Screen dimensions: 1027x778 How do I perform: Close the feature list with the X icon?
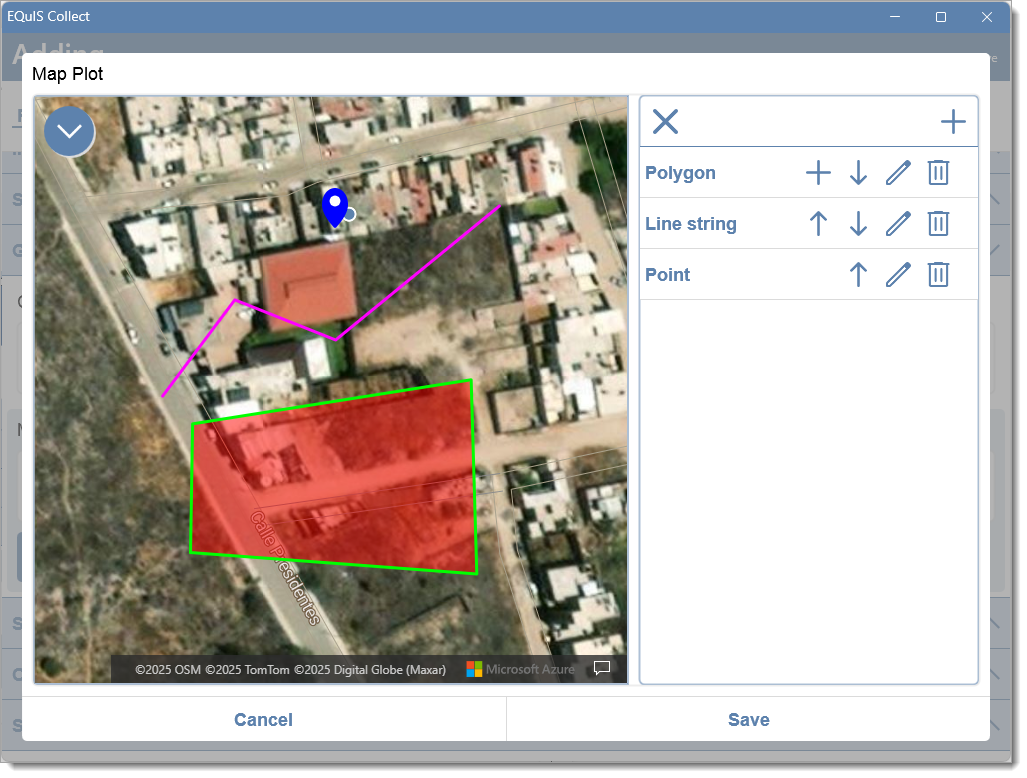click(x=665, y=122)
